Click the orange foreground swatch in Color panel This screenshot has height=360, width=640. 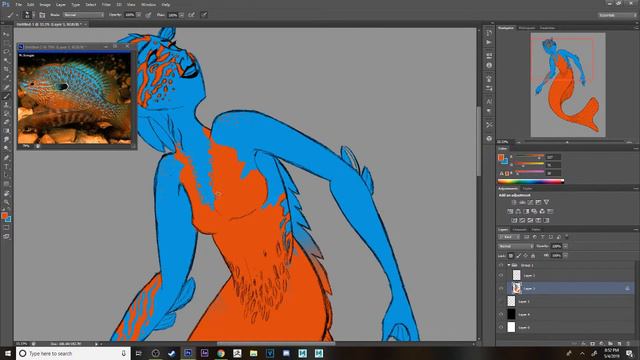click(x=501, y=157)
